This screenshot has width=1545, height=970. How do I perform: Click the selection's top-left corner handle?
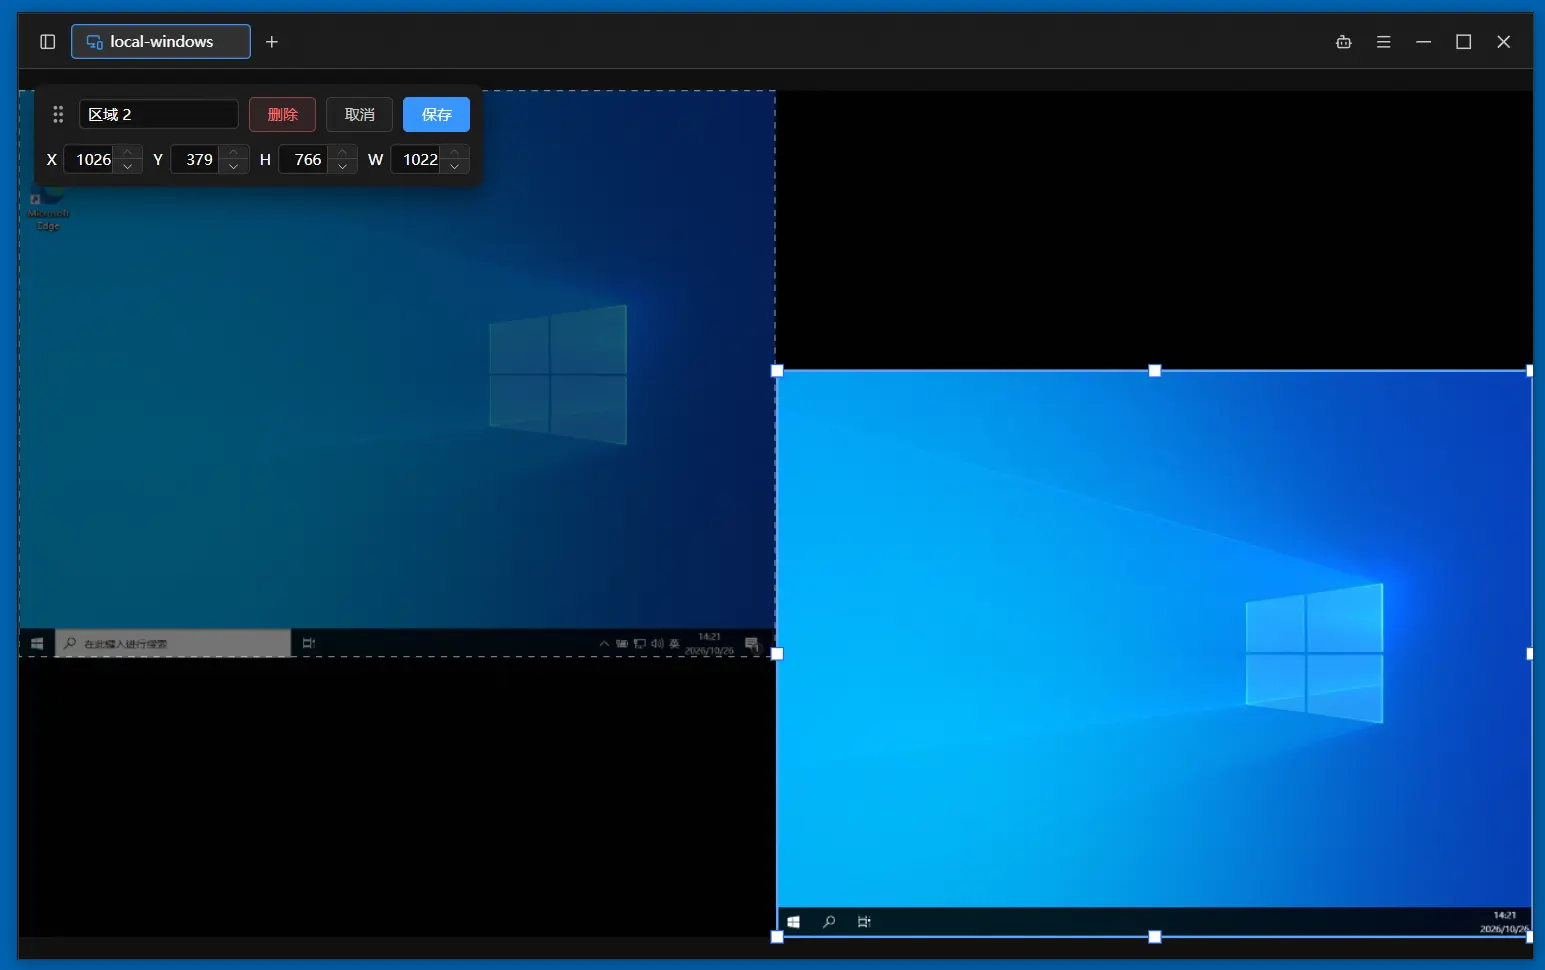(777, 371)
